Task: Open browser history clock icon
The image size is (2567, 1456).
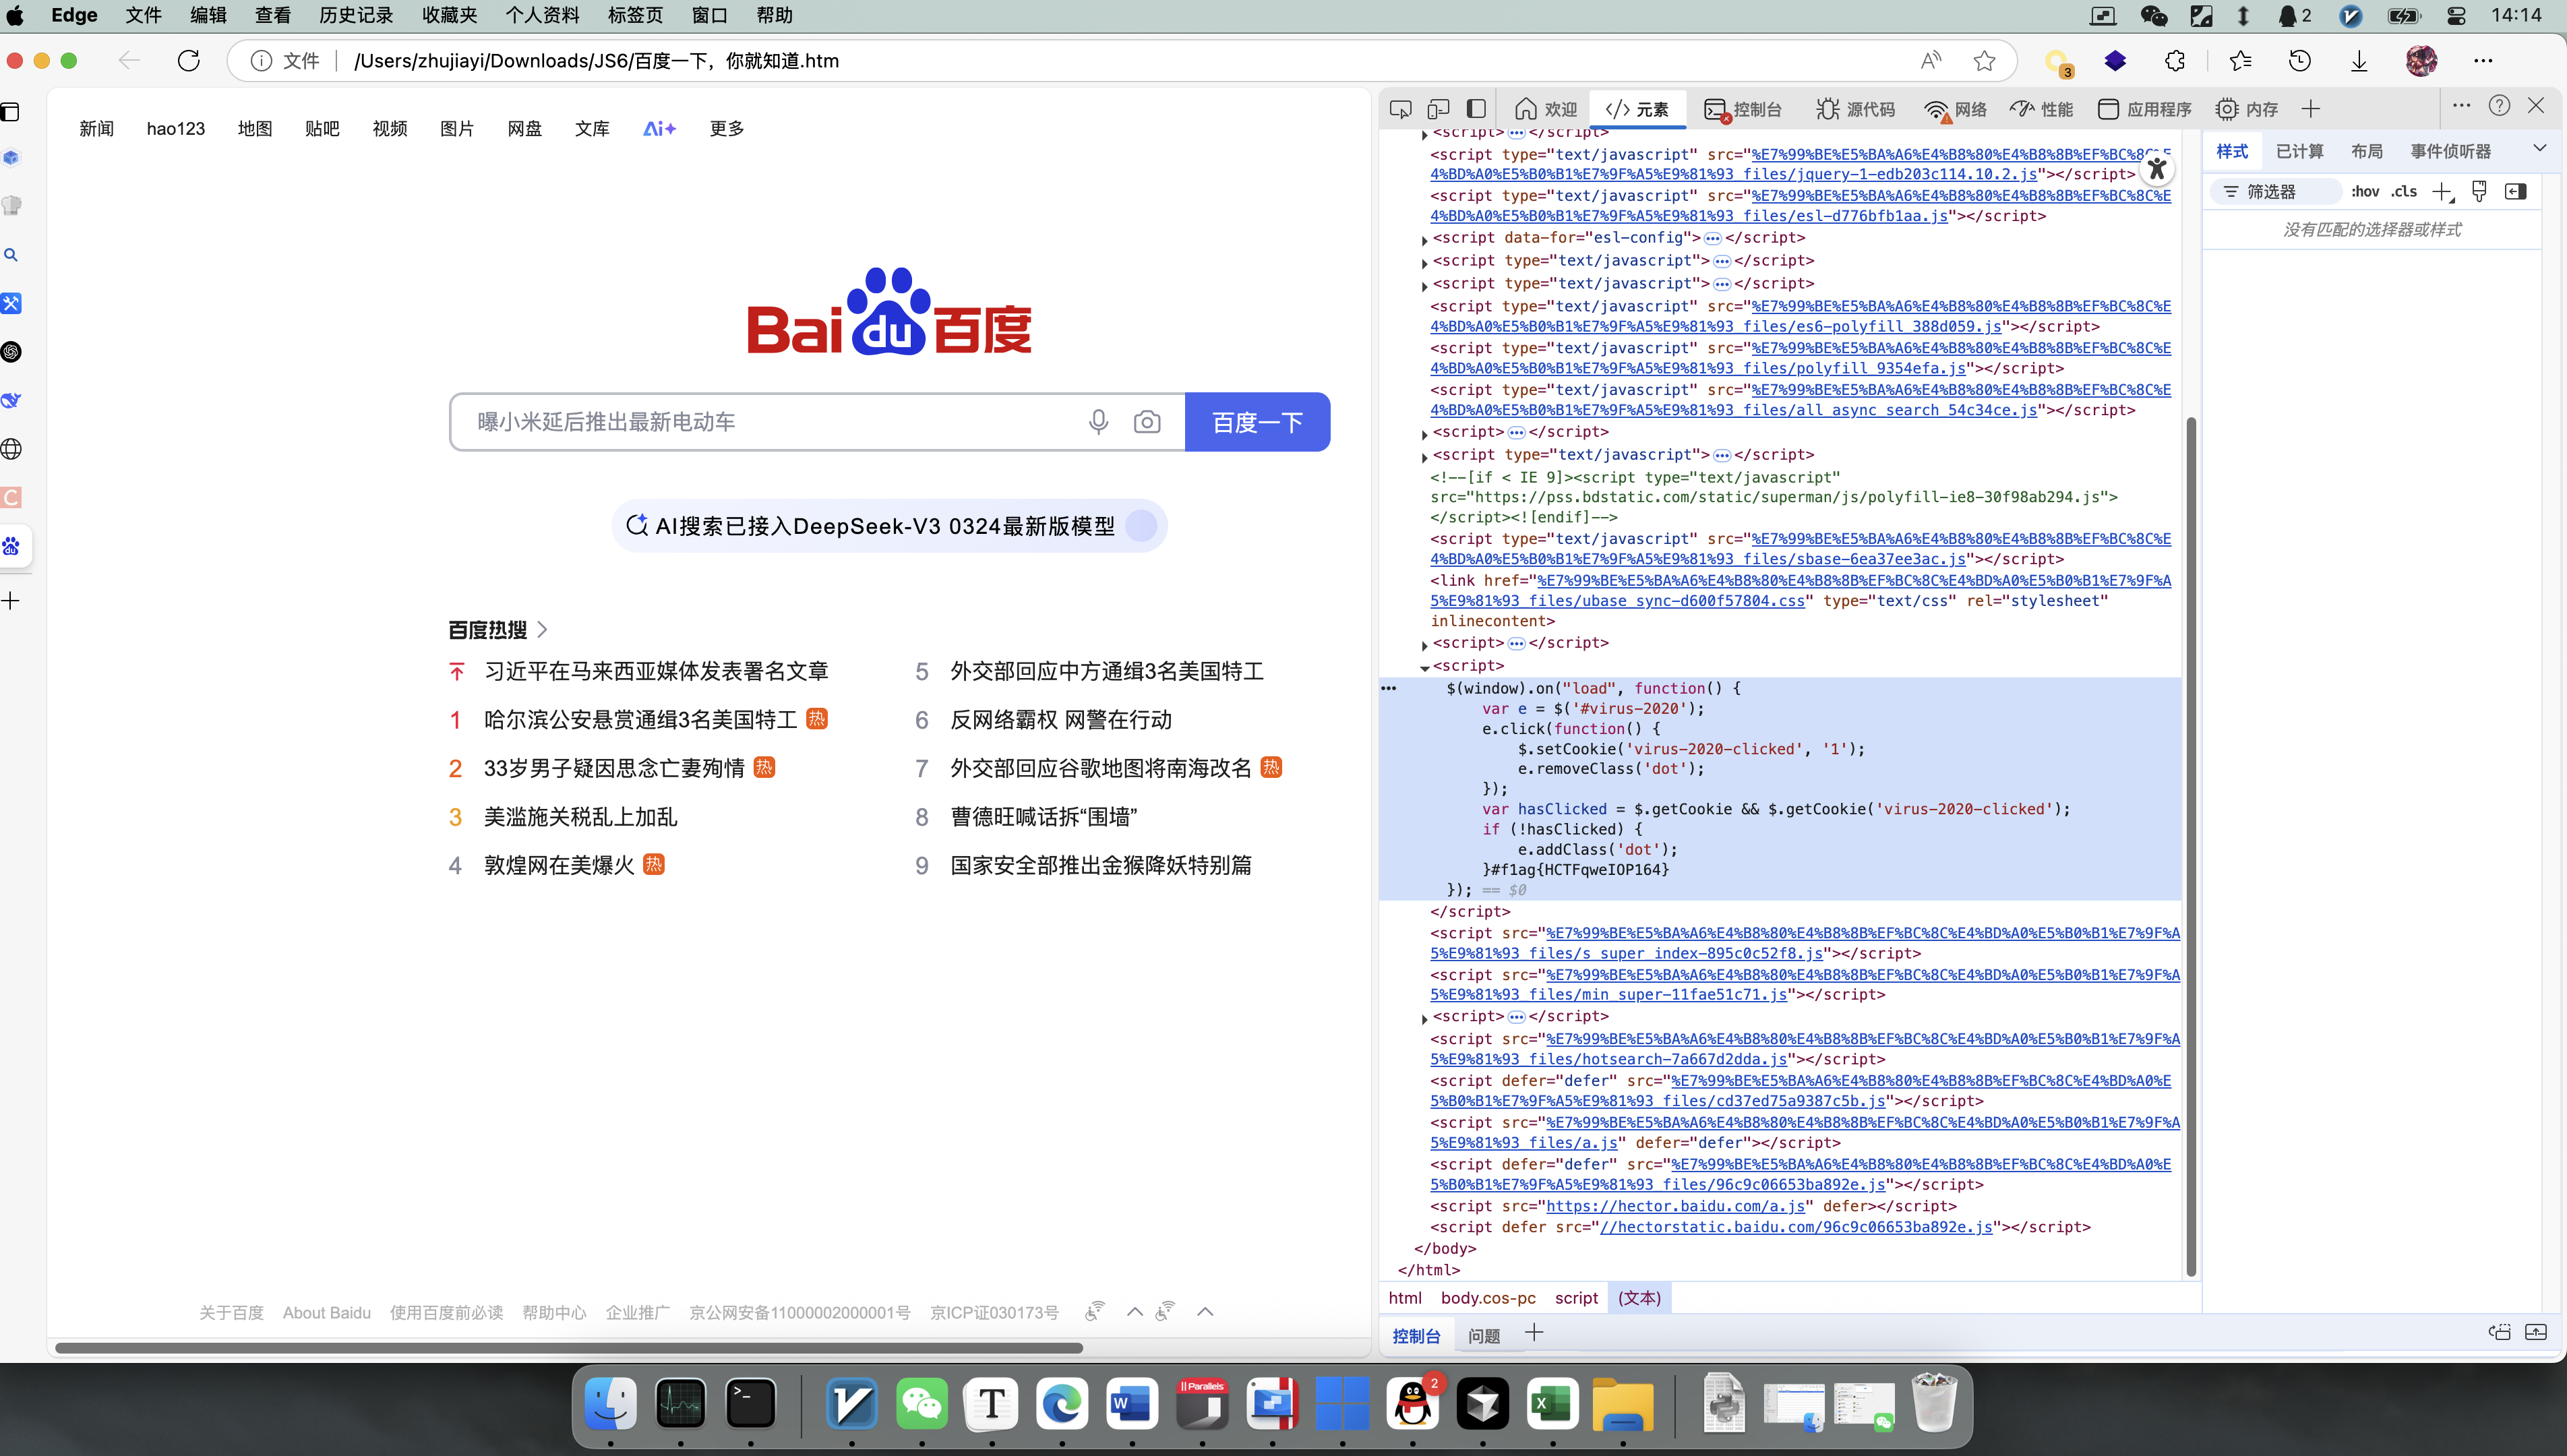Action: [x=2299, y=61]
